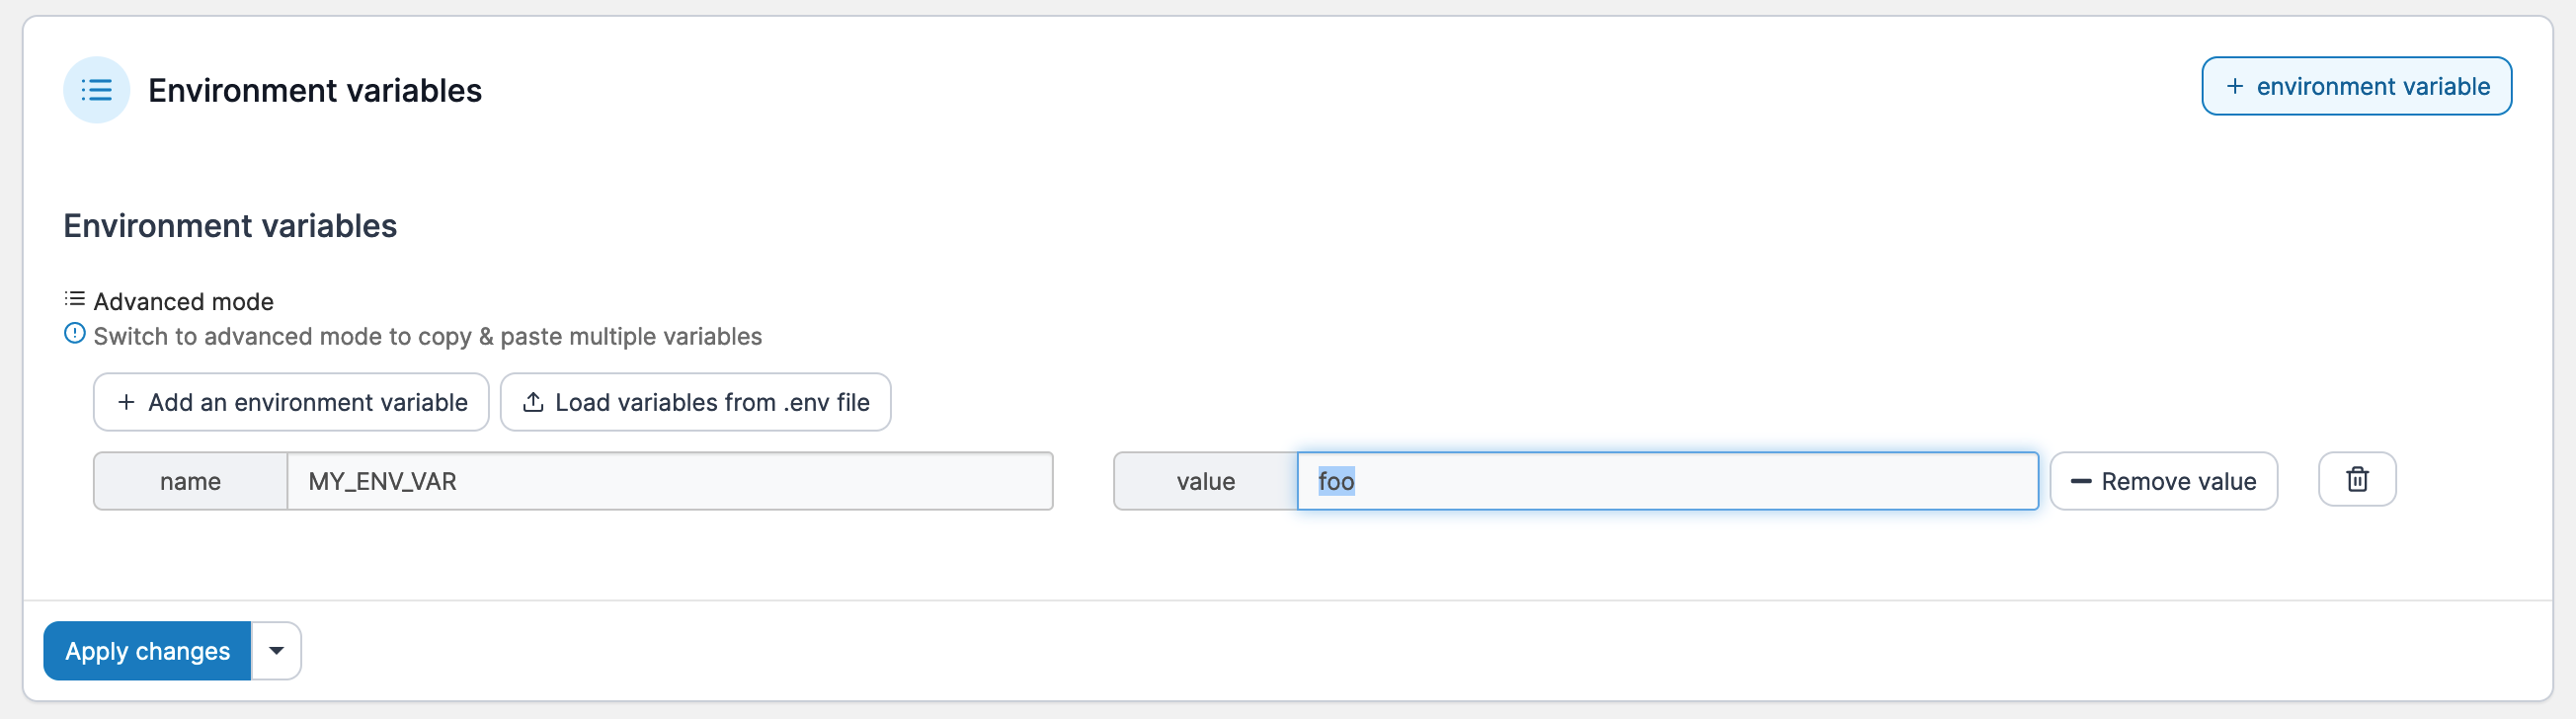
Task: Click the Add an environment variable label
Action: point(308,402)
